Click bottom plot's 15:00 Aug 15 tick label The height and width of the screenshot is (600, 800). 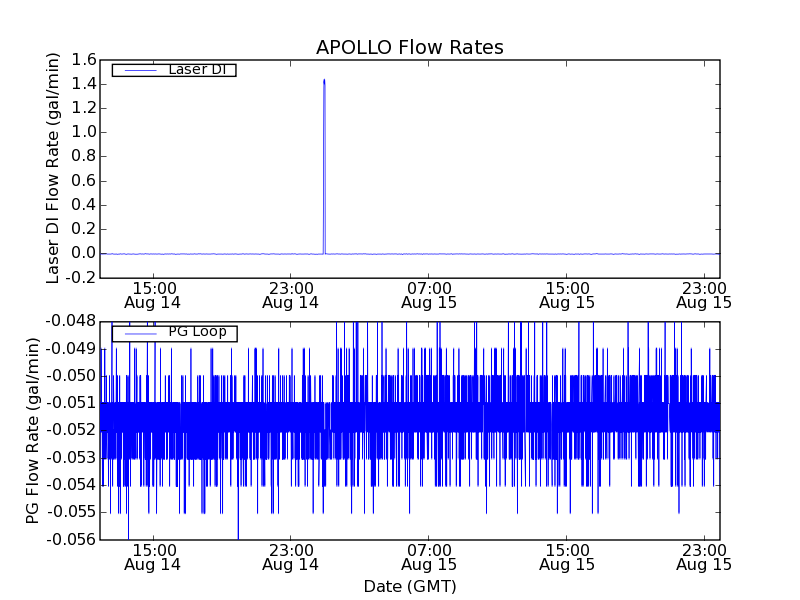[566, 556]
